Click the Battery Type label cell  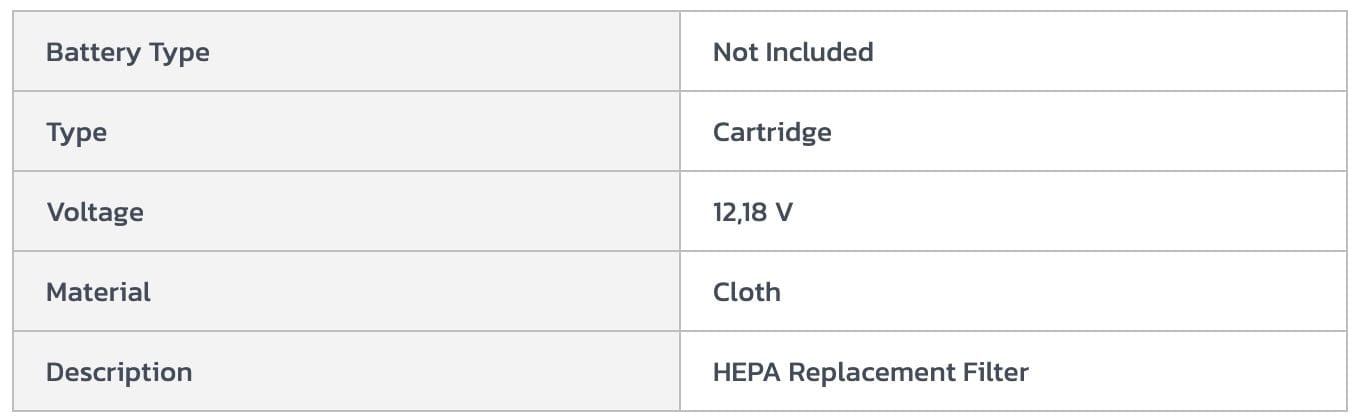(128, 52)
